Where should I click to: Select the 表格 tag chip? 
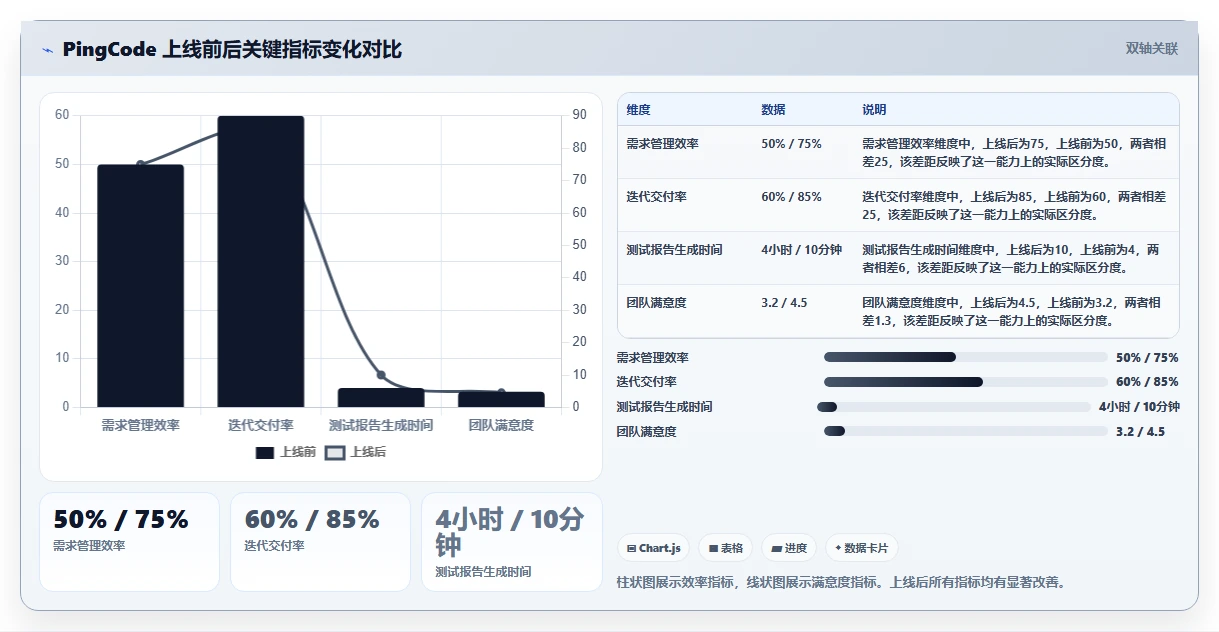(x=725, y=548)
